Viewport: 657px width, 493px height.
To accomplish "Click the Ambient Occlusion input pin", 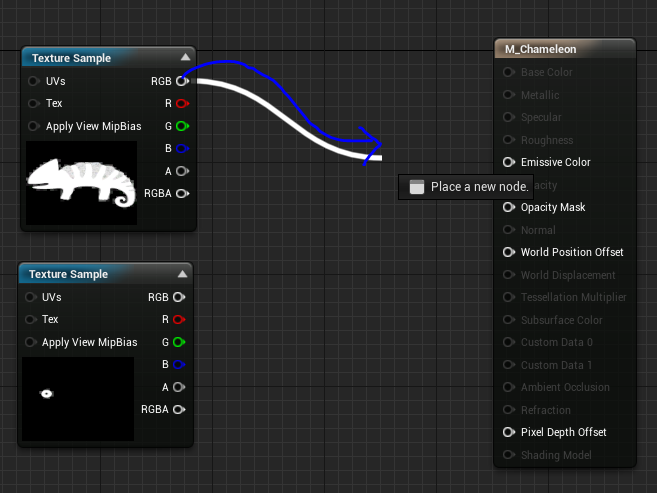I will coord(509,387).
